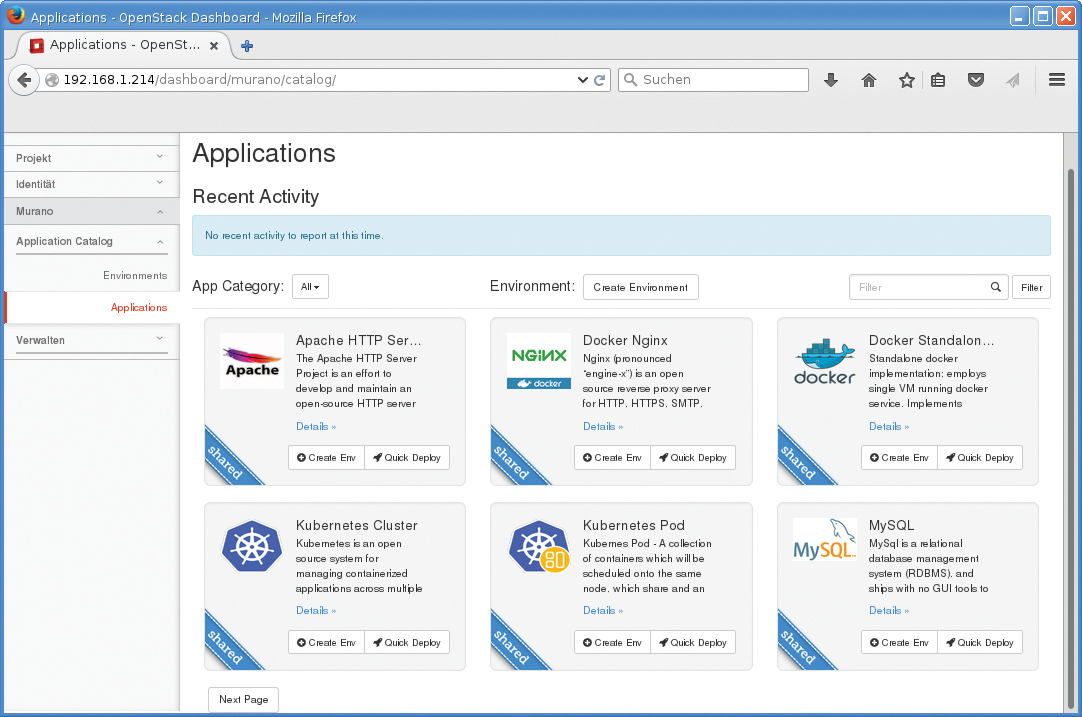Click the Kubernetes Cluster wheel icon
Viewport: 1082px width, 717px height.
click(251, 547)
